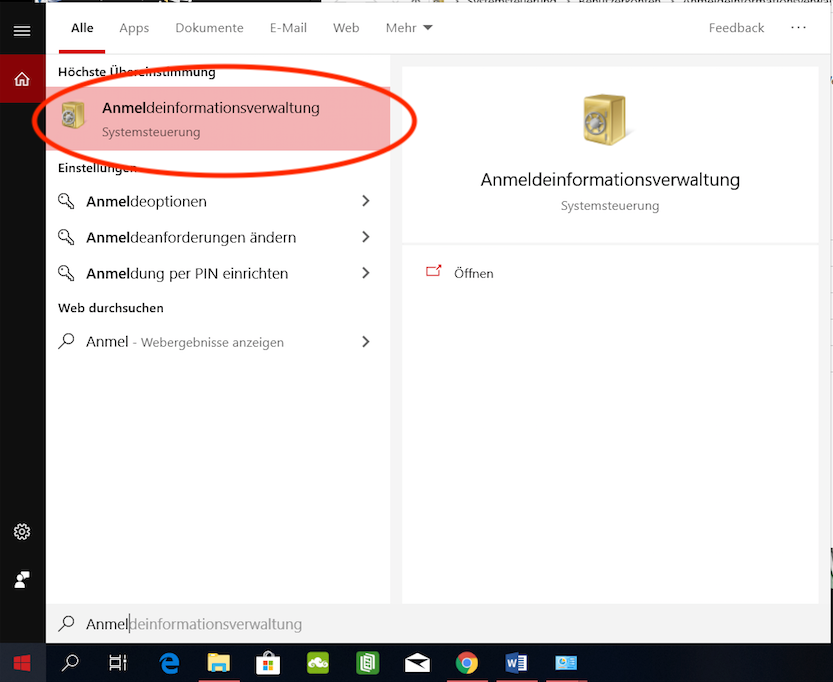Launch Google Chrome from the taskbar
The height and width of the screenshot is (682, 833).
click(466, 663)
